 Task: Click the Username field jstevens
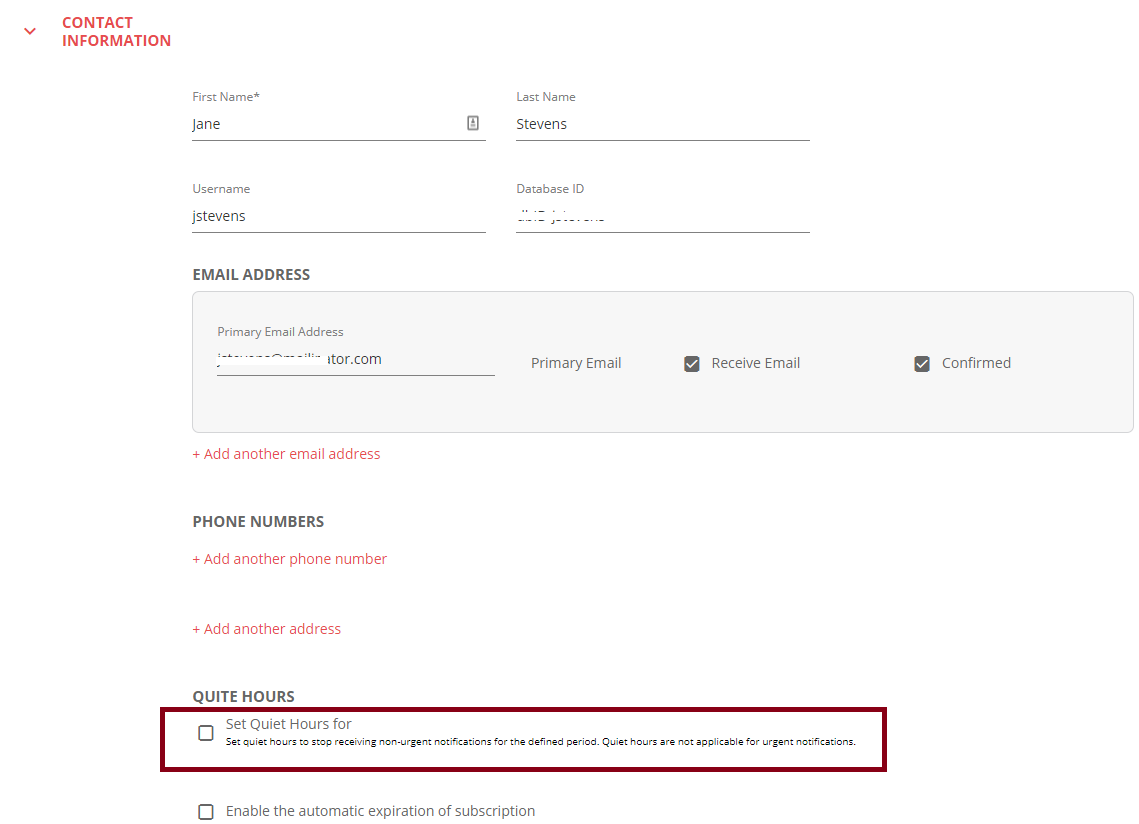339,216
